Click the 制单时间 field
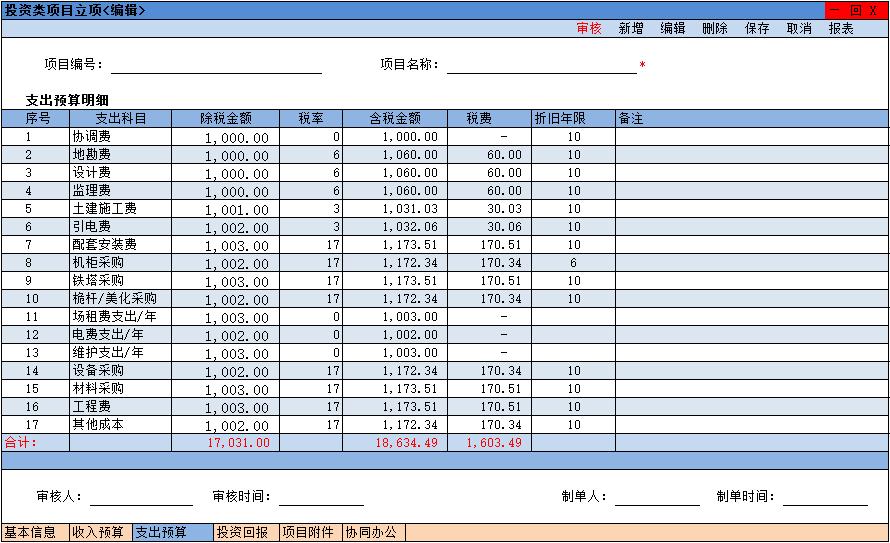Viewport: 890px width, 543px height. (825, 496)
